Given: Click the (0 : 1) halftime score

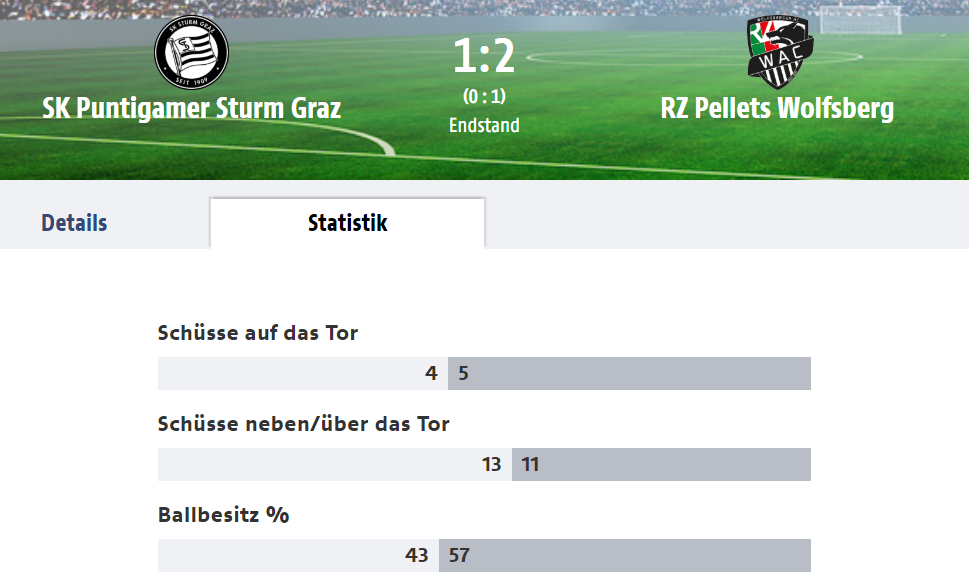Looking at the screenshot, I should click(484, 97).
